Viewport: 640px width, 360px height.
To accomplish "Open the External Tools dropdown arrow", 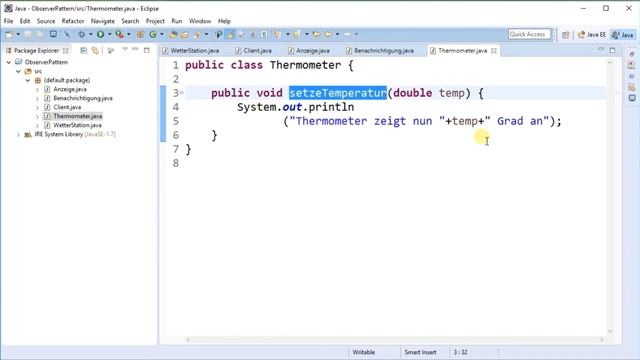I will 129,35.
